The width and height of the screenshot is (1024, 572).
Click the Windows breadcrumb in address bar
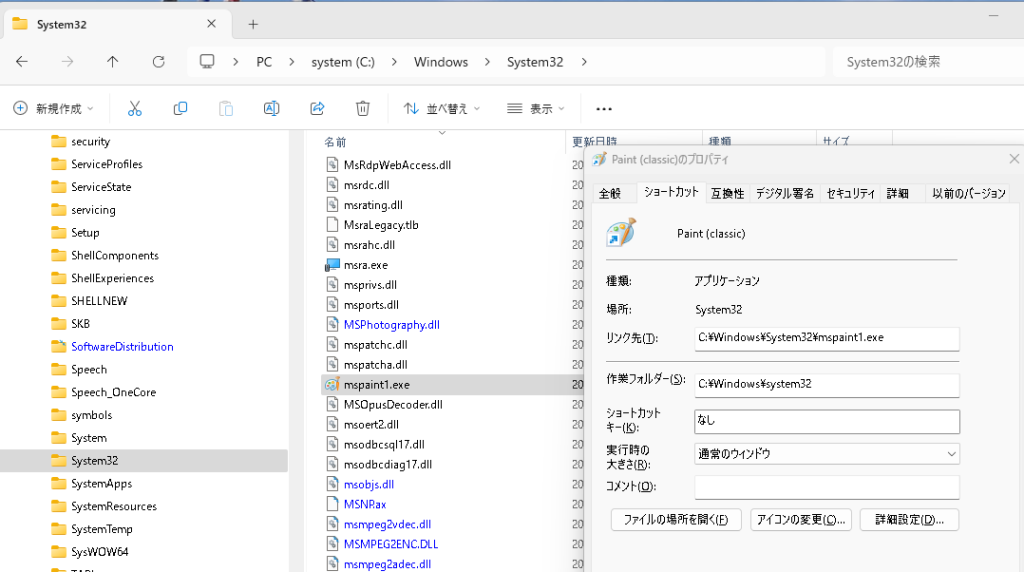point(441,61)
